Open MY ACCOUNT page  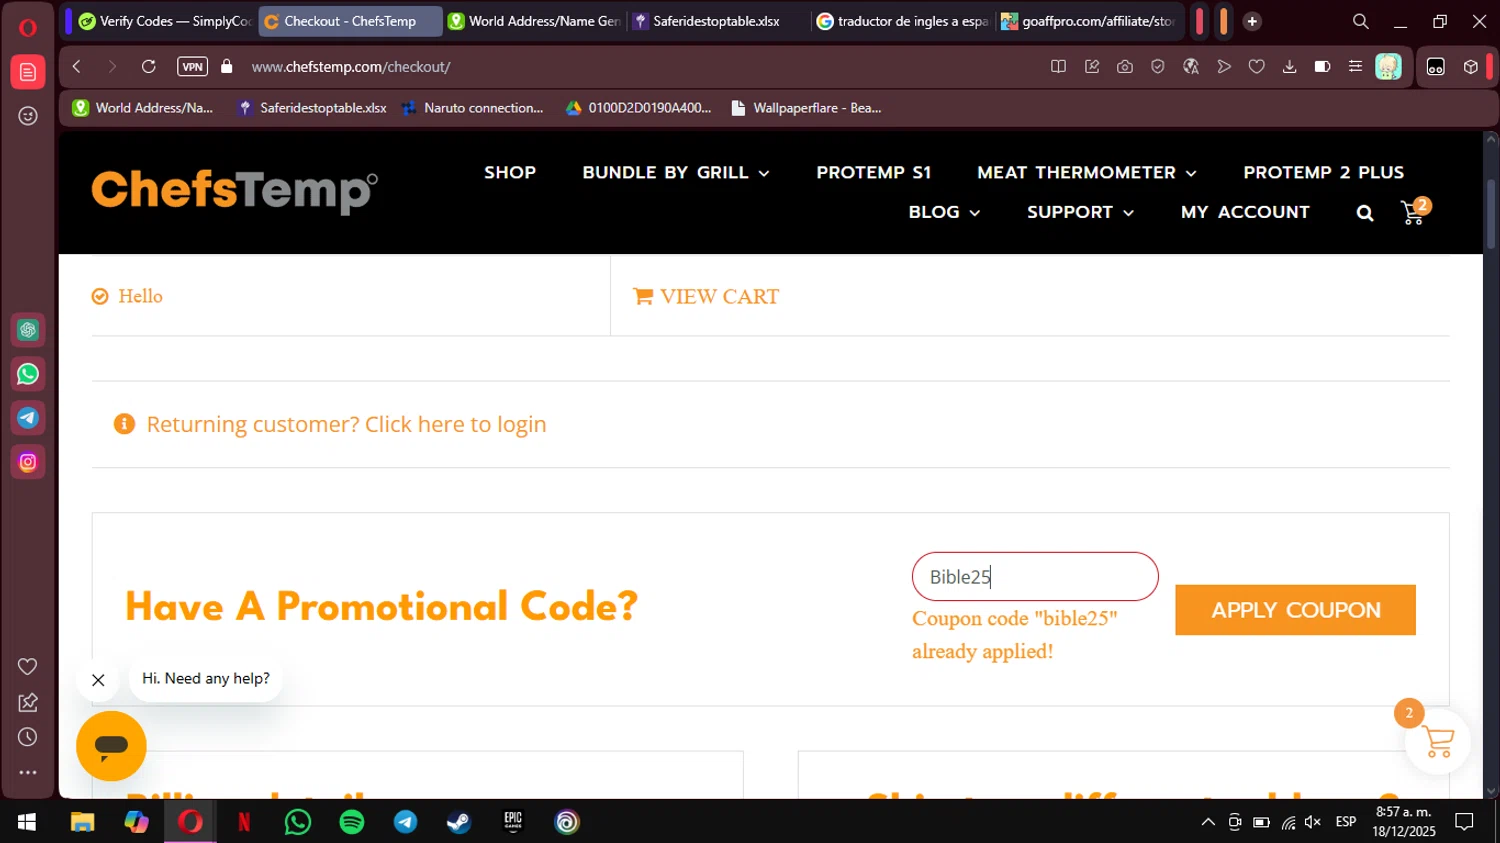pyautogui.click(x=1245, y=212)
